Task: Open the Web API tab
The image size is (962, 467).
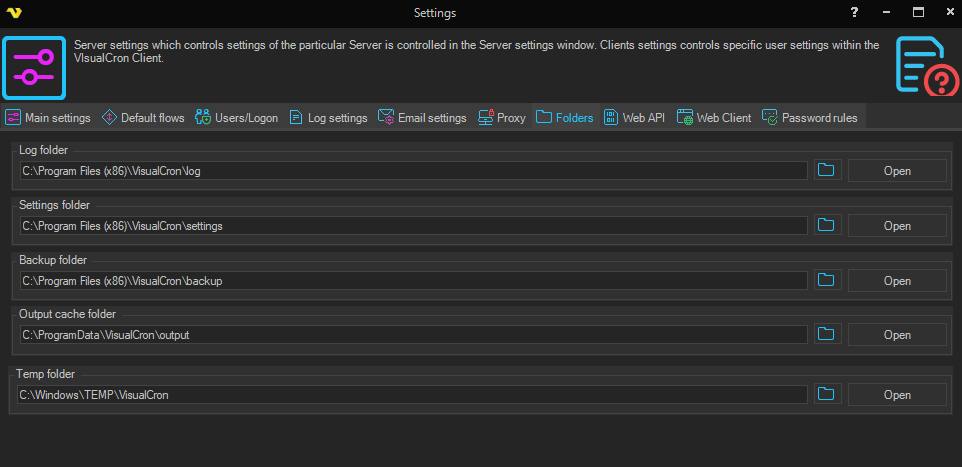Action: click(x=634, y=118)
